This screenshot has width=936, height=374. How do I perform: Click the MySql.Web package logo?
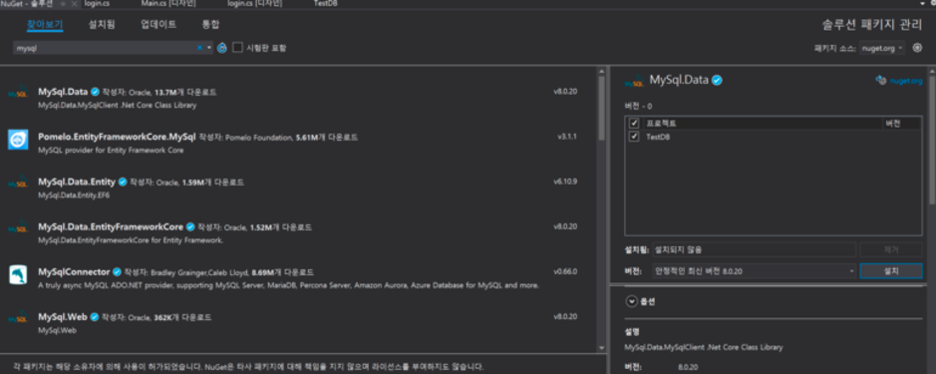pyautogui.click(x=17, y=318)
